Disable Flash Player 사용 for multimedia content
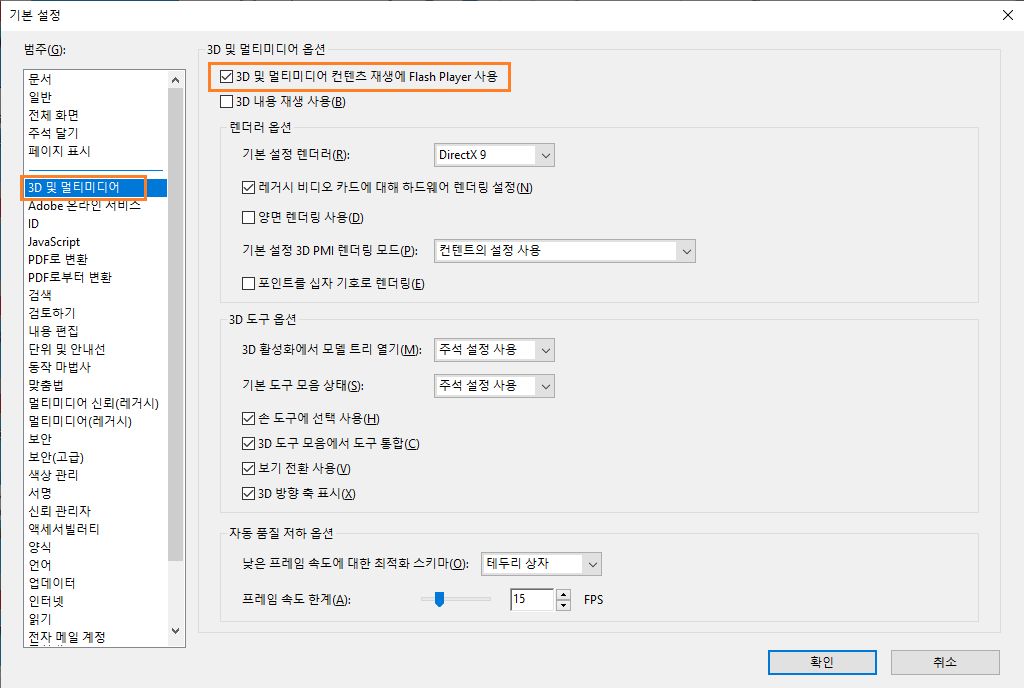This screenshot has width=1024, height=688. [x=225, y=75]
